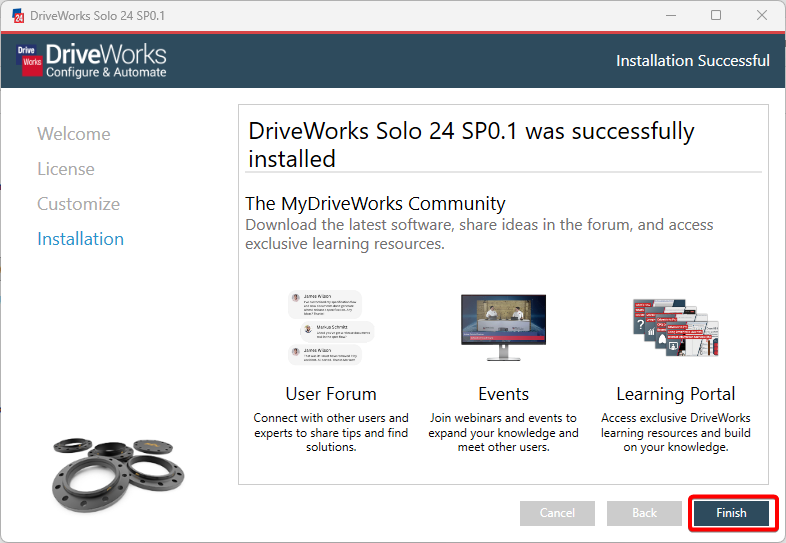Click 'Installation Successful' header text
The width and height of the screenshot is (786, 543).
tap(692, 61)
